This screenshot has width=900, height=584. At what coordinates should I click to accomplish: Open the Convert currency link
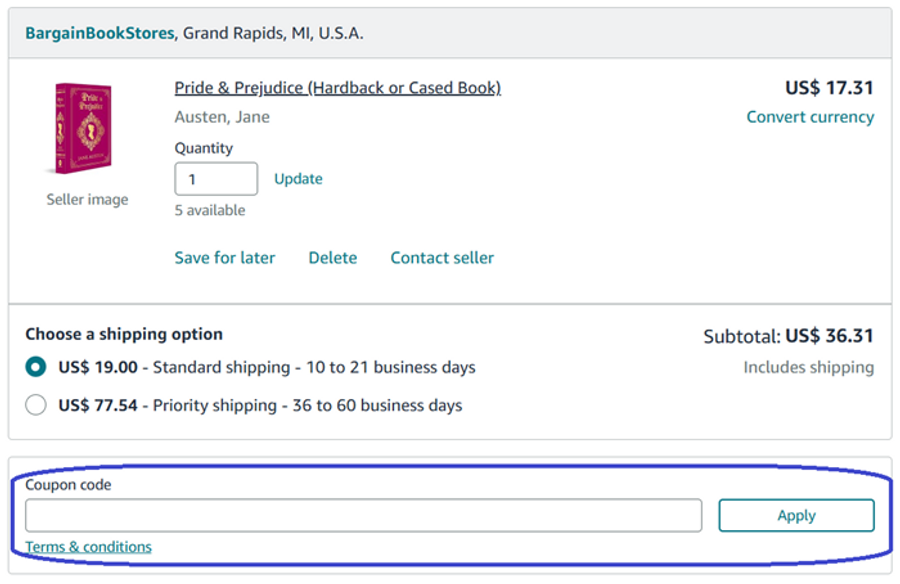[810, 117]
